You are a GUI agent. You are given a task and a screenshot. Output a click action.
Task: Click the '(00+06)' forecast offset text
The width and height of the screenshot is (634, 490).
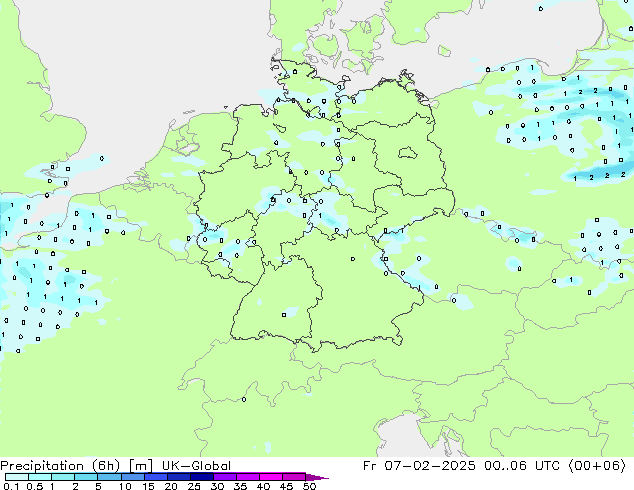click(x=597, y=466)
